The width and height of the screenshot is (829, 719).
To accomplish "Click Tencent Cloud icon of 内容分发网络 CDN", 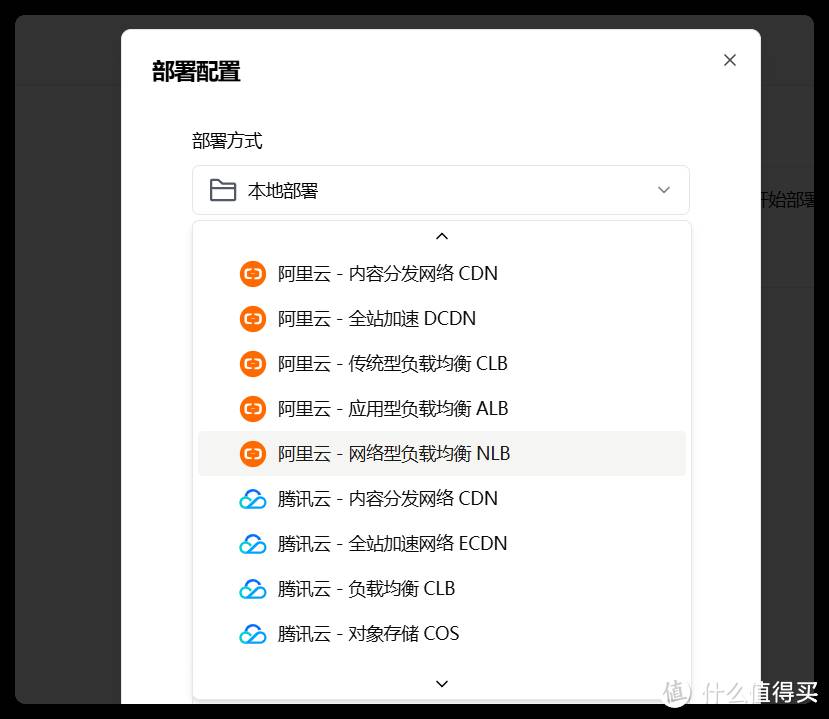I will point(253,499).
